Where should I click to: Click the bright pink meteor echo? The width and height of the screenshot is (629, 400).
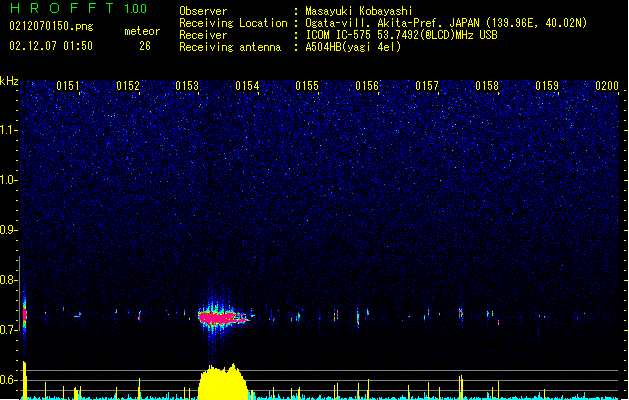coord(222,318)
